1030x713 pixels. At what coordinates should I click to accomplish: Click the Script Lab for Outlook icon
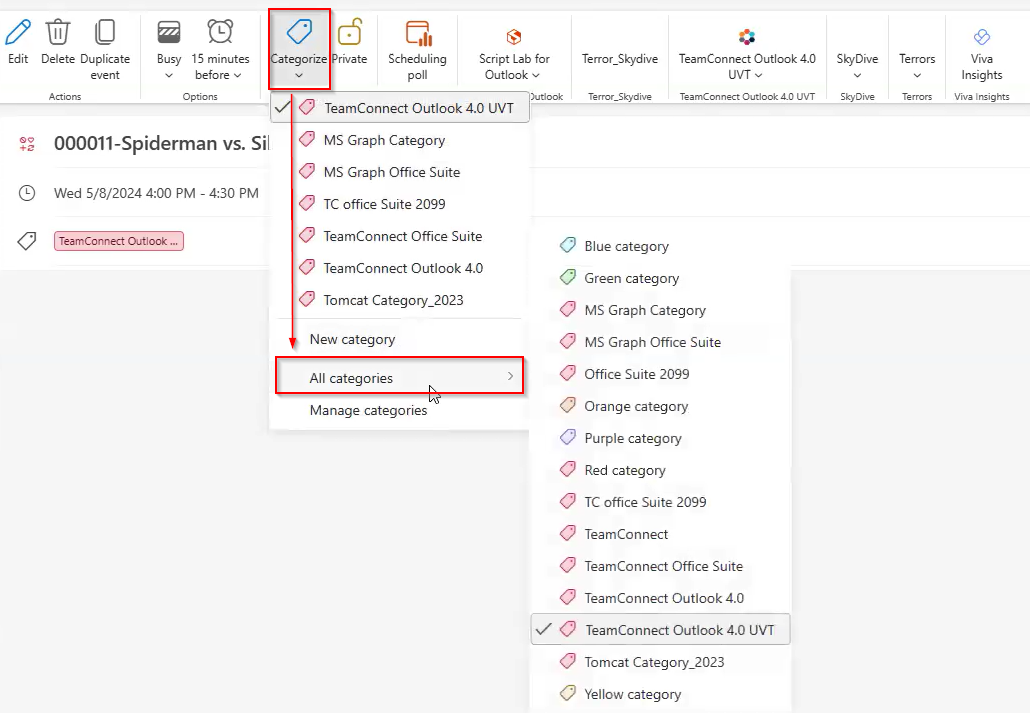[514, 37]
